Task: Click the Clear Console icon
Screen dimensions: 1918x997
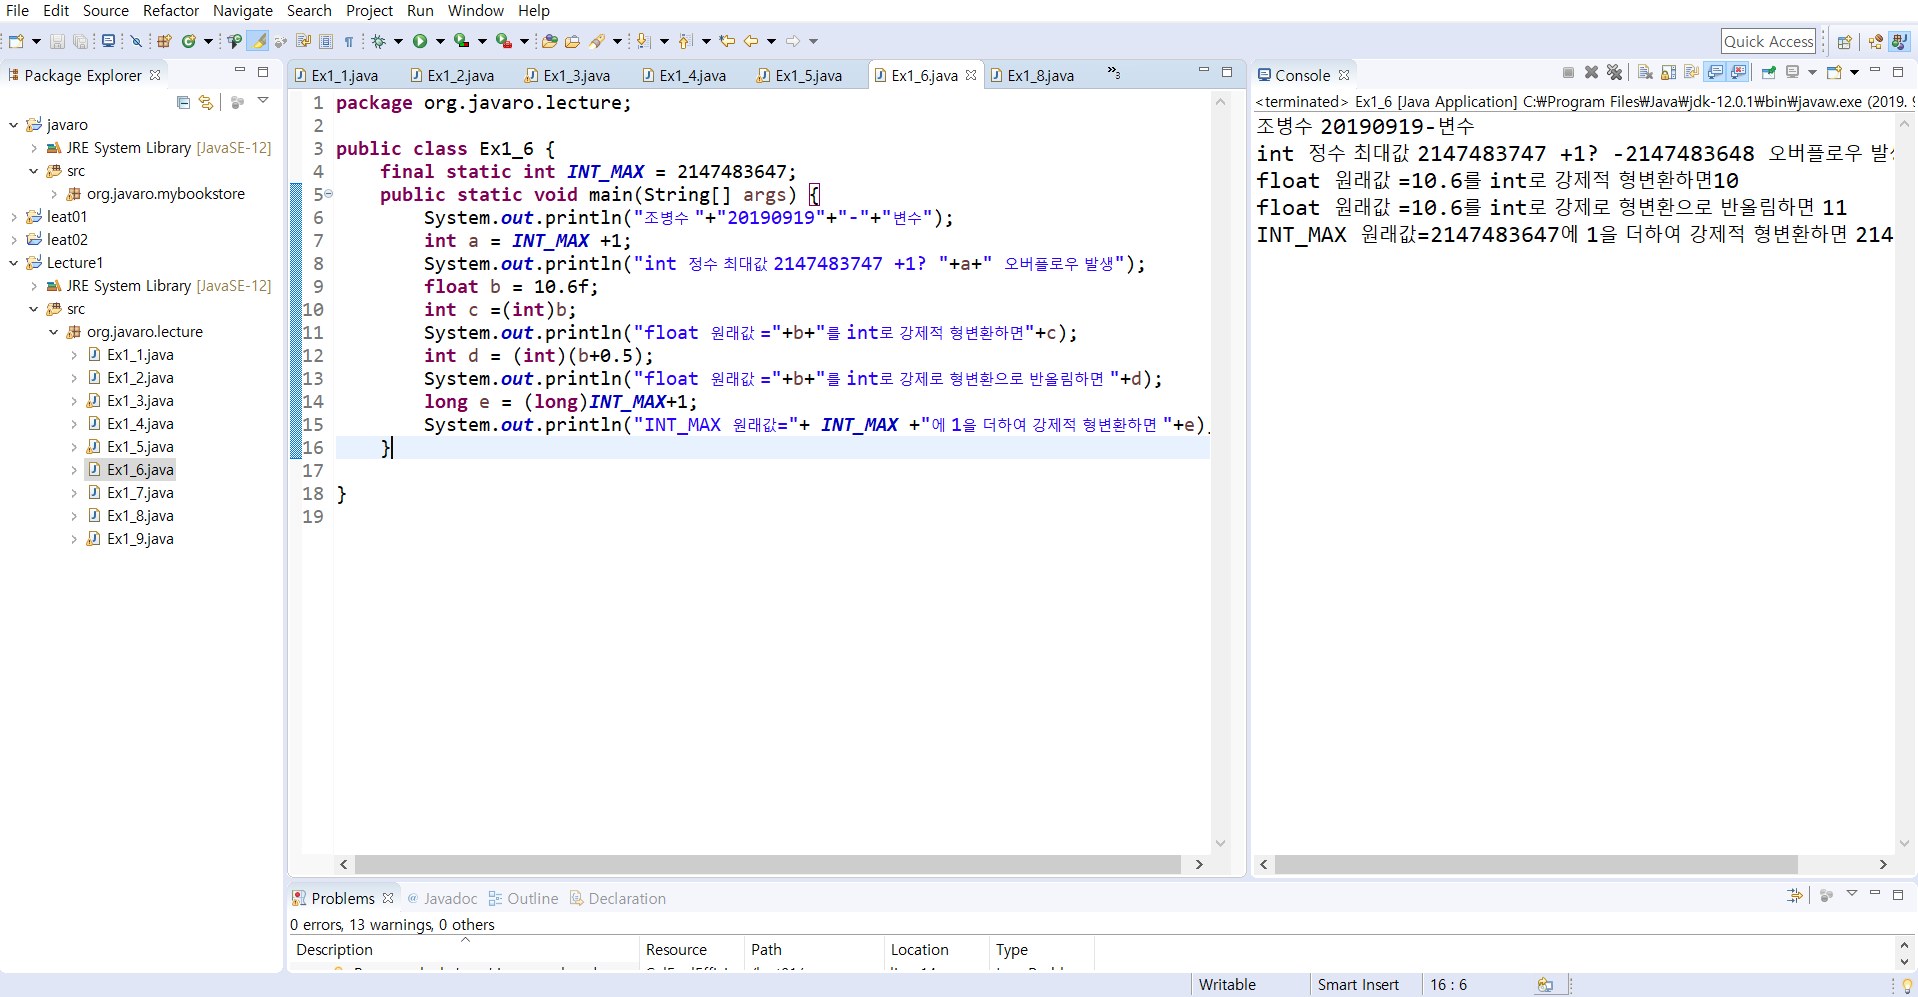Action: 1645,72
